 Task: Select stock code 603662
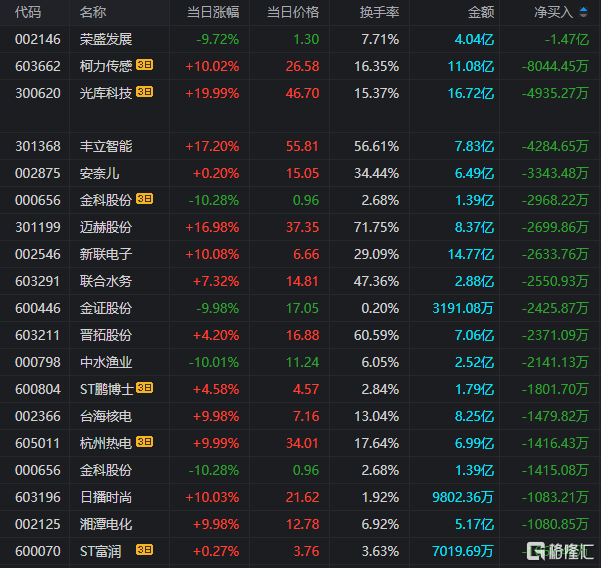[x=38, y=66]
